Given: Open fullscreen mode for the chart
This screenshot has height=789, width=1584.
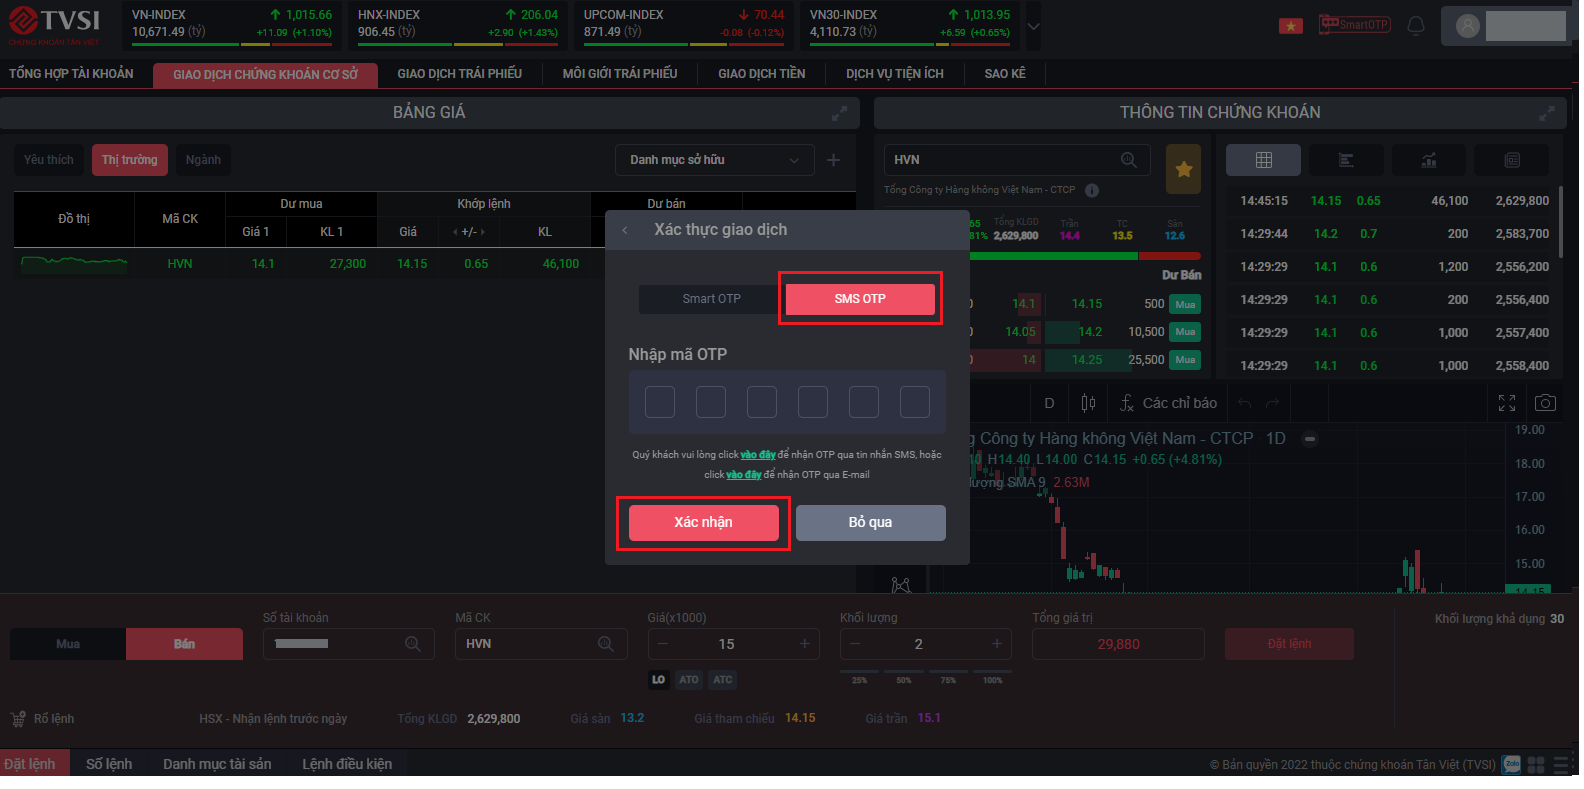Looking at the screenshot, I should click(1506, 403).
